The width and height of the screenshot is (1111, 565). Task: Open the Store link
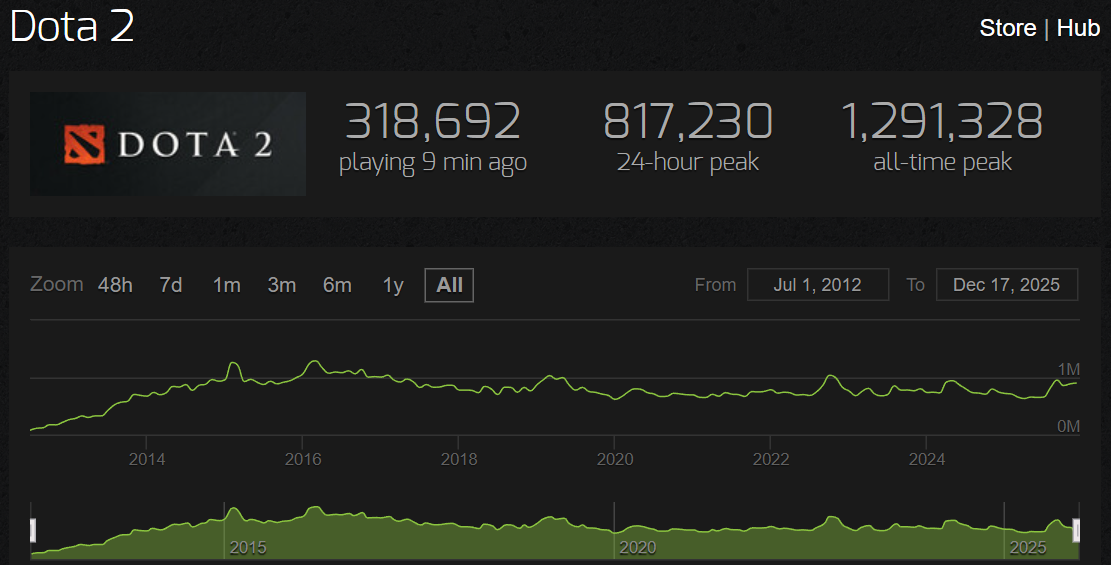point(1008,28)
